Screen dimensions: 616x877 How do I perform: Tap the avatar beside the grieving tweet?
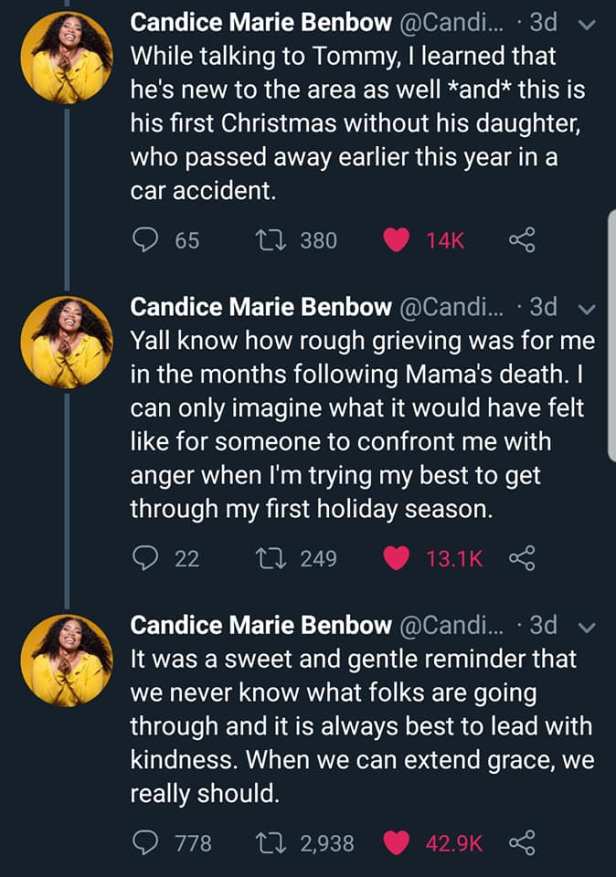(66, 342)
